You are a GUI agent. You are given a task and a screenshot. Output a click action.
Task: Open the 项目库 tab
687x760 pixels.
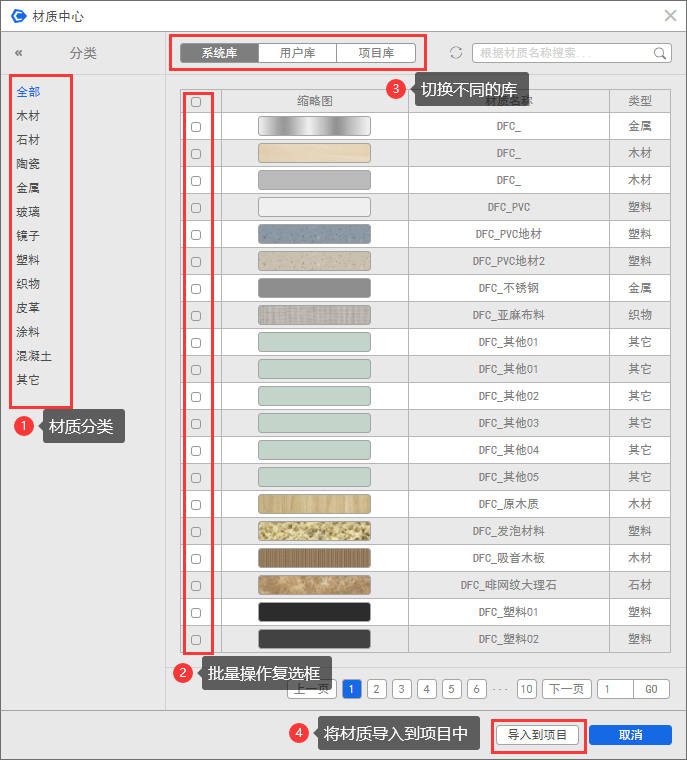coord(375,54)
